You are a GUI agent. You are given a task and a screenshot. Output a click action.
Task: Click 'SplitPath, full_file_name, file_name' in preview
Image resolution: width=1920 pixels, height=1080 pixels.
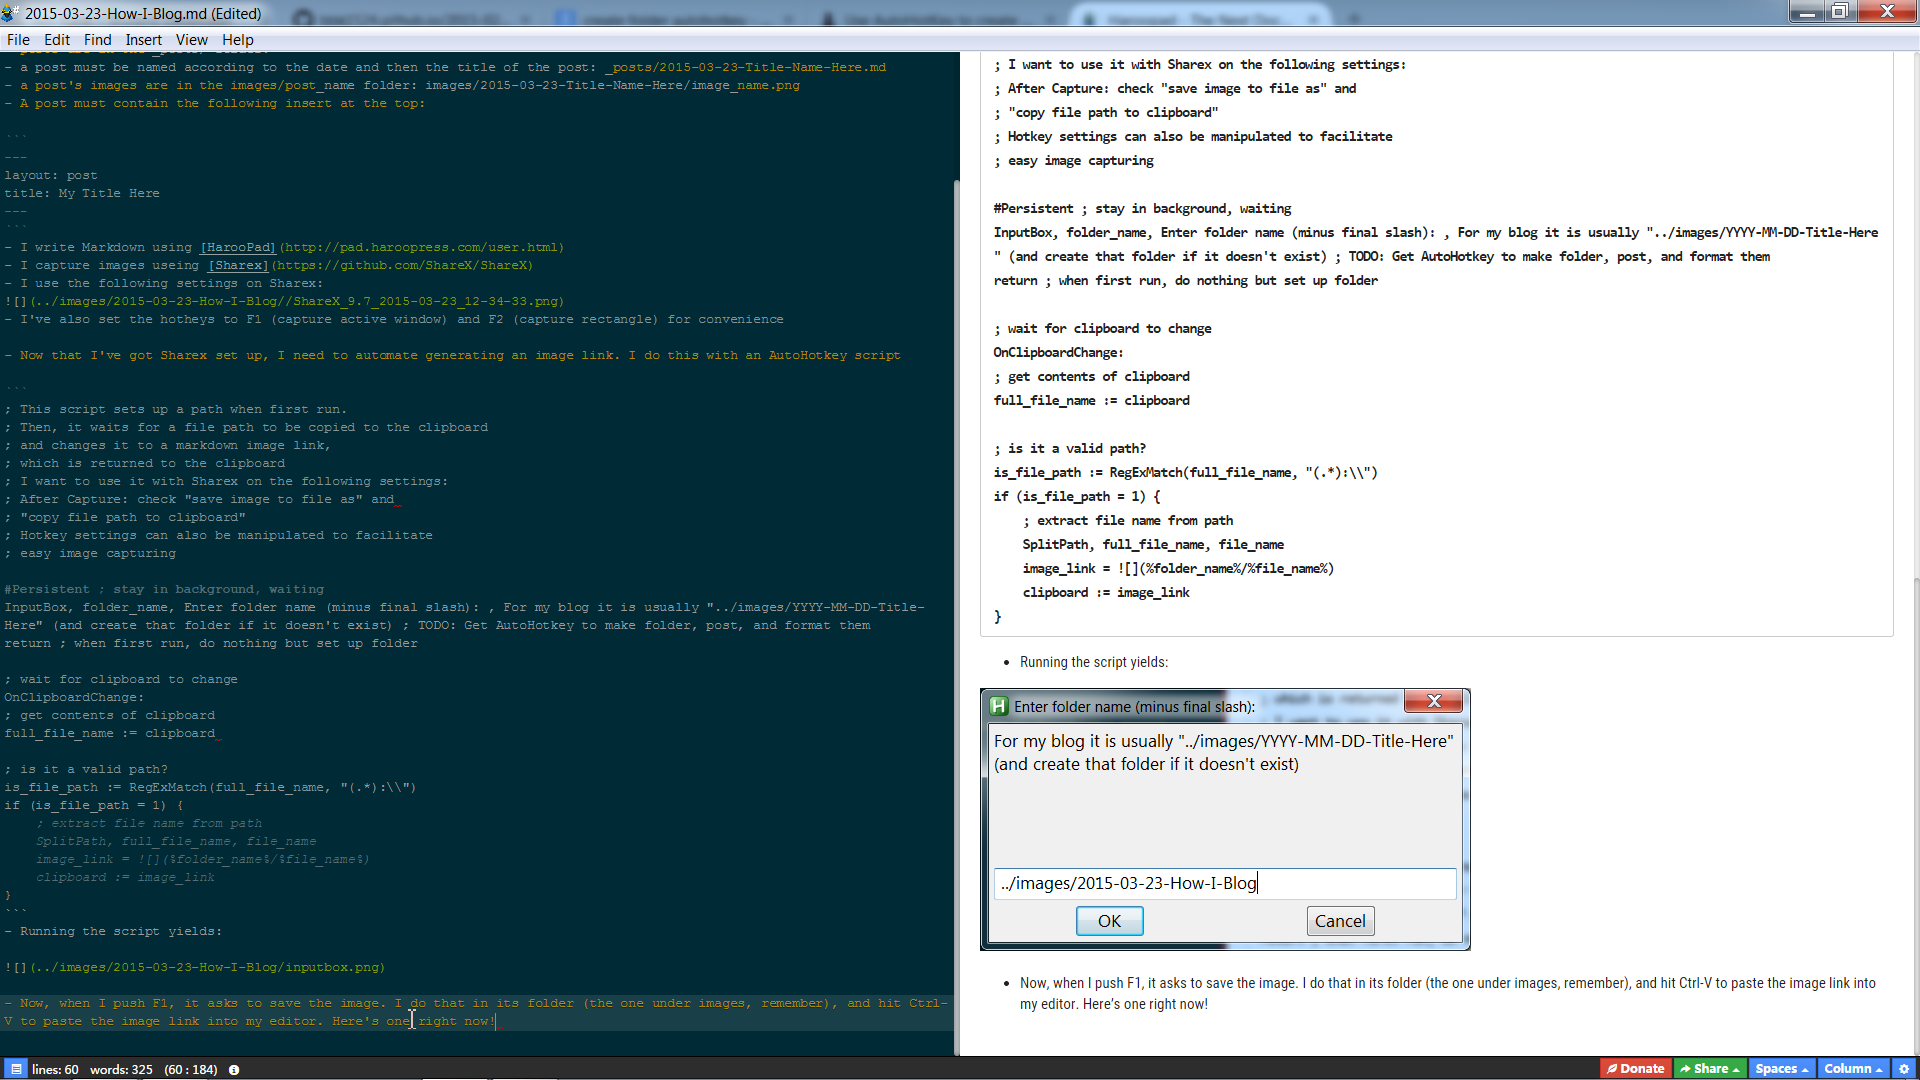[x=1153, y=544]
